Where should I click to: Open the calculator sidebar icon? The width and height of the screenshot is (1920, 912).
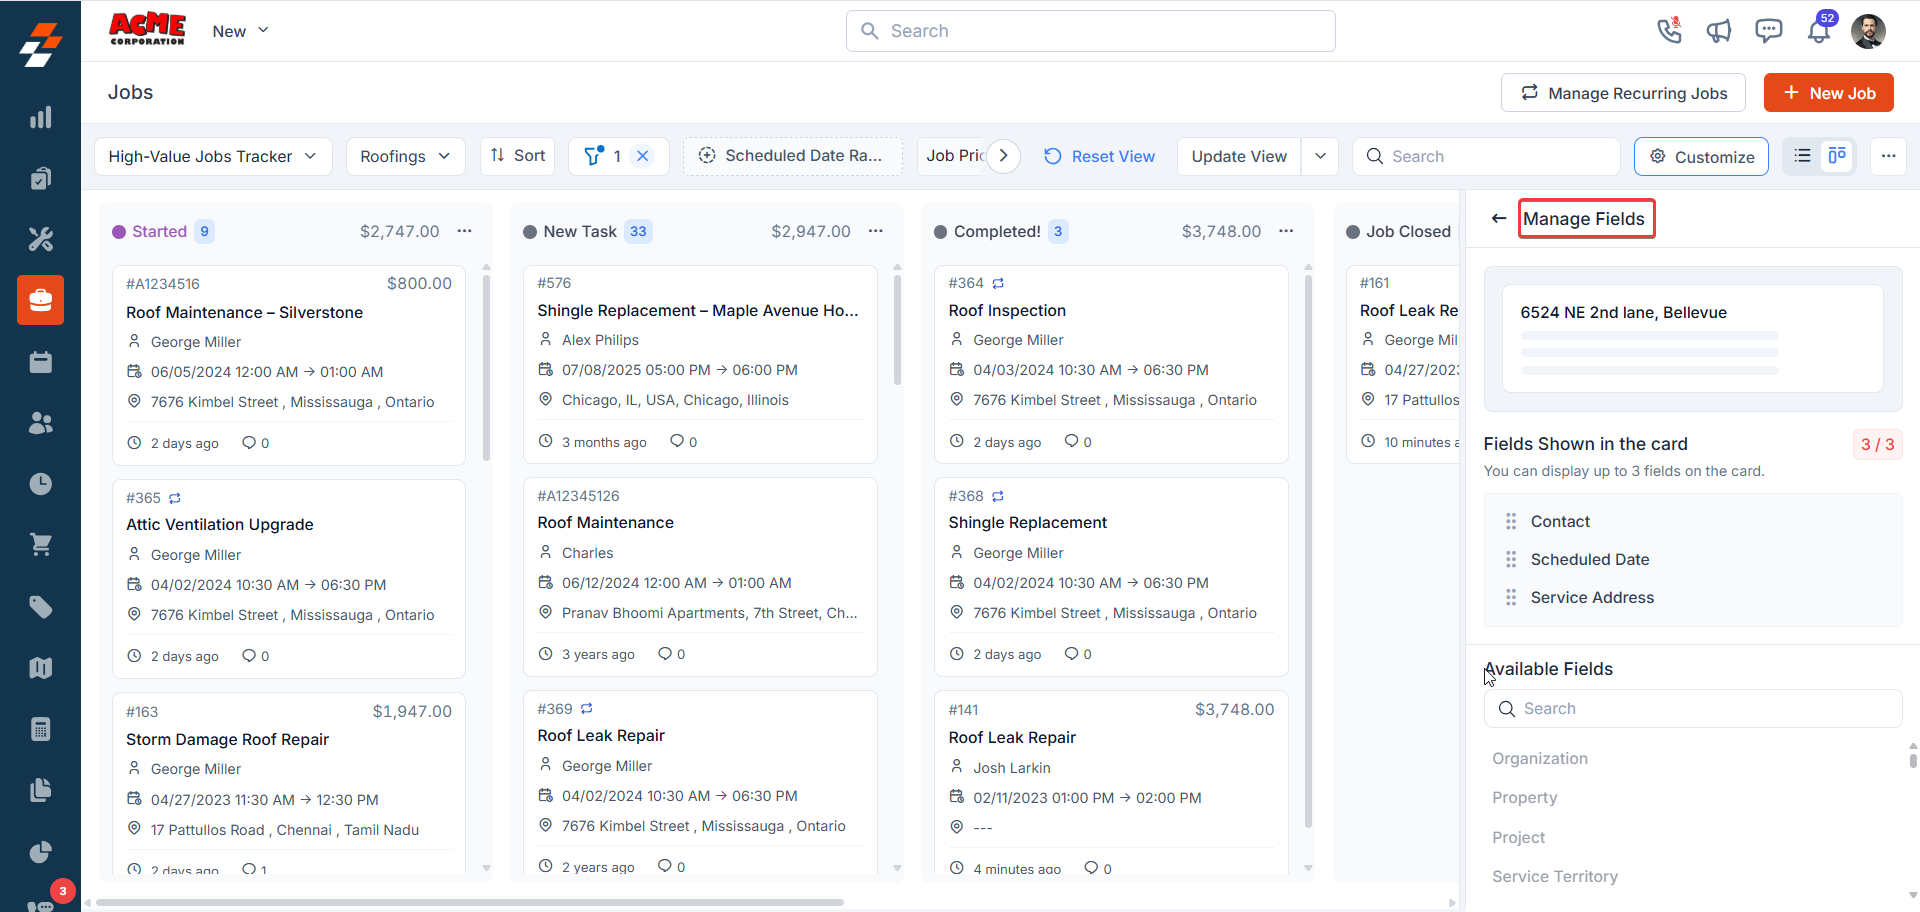40,729
